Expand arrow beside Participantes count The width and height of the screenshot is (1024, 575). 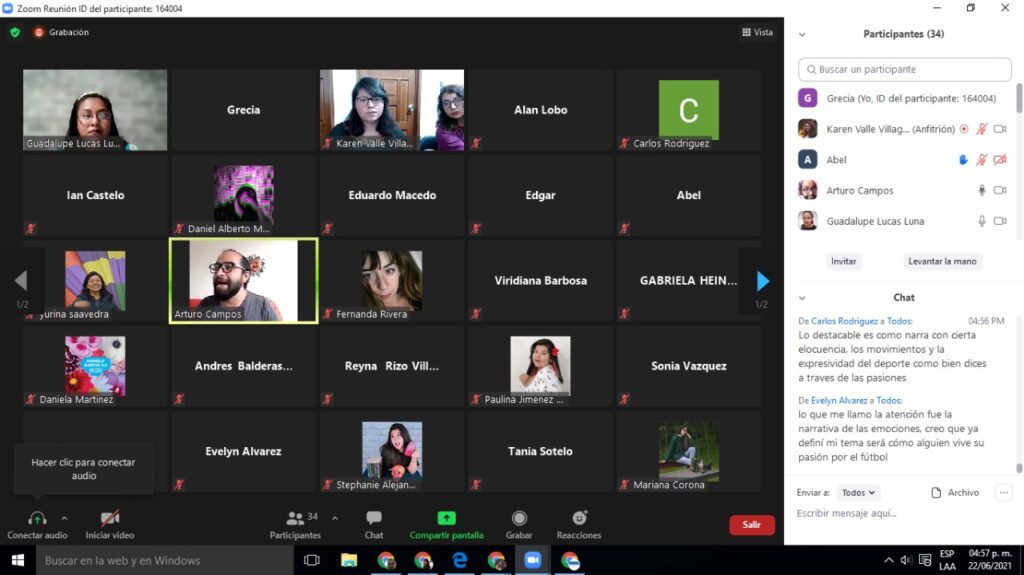(x=335, y=518)
